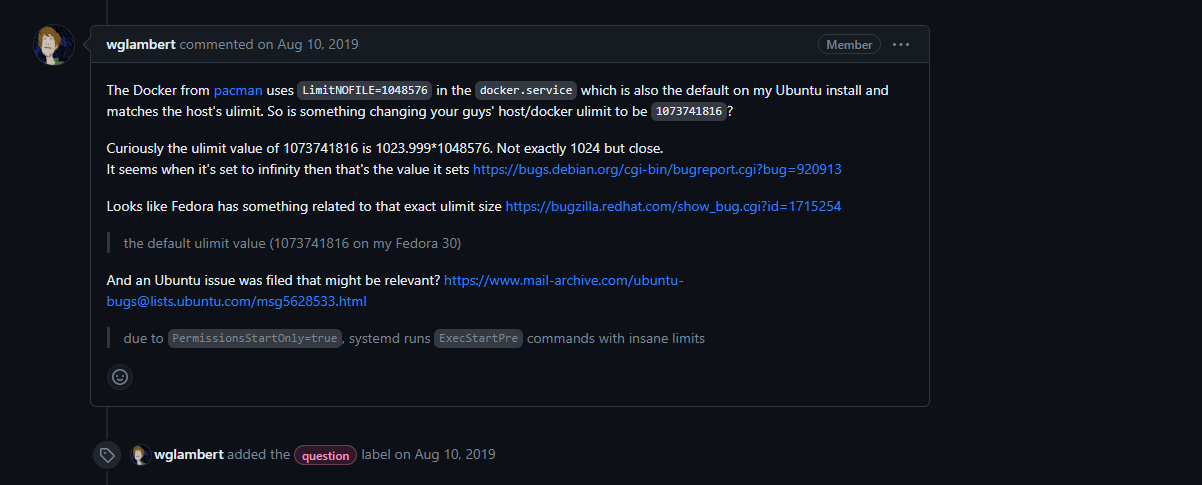Image resolution: width=1202 pixels, height=485 pixels.
Task: Open wglambert's large profile avatar
Action: pyautogui.click(x=54, y=45)
